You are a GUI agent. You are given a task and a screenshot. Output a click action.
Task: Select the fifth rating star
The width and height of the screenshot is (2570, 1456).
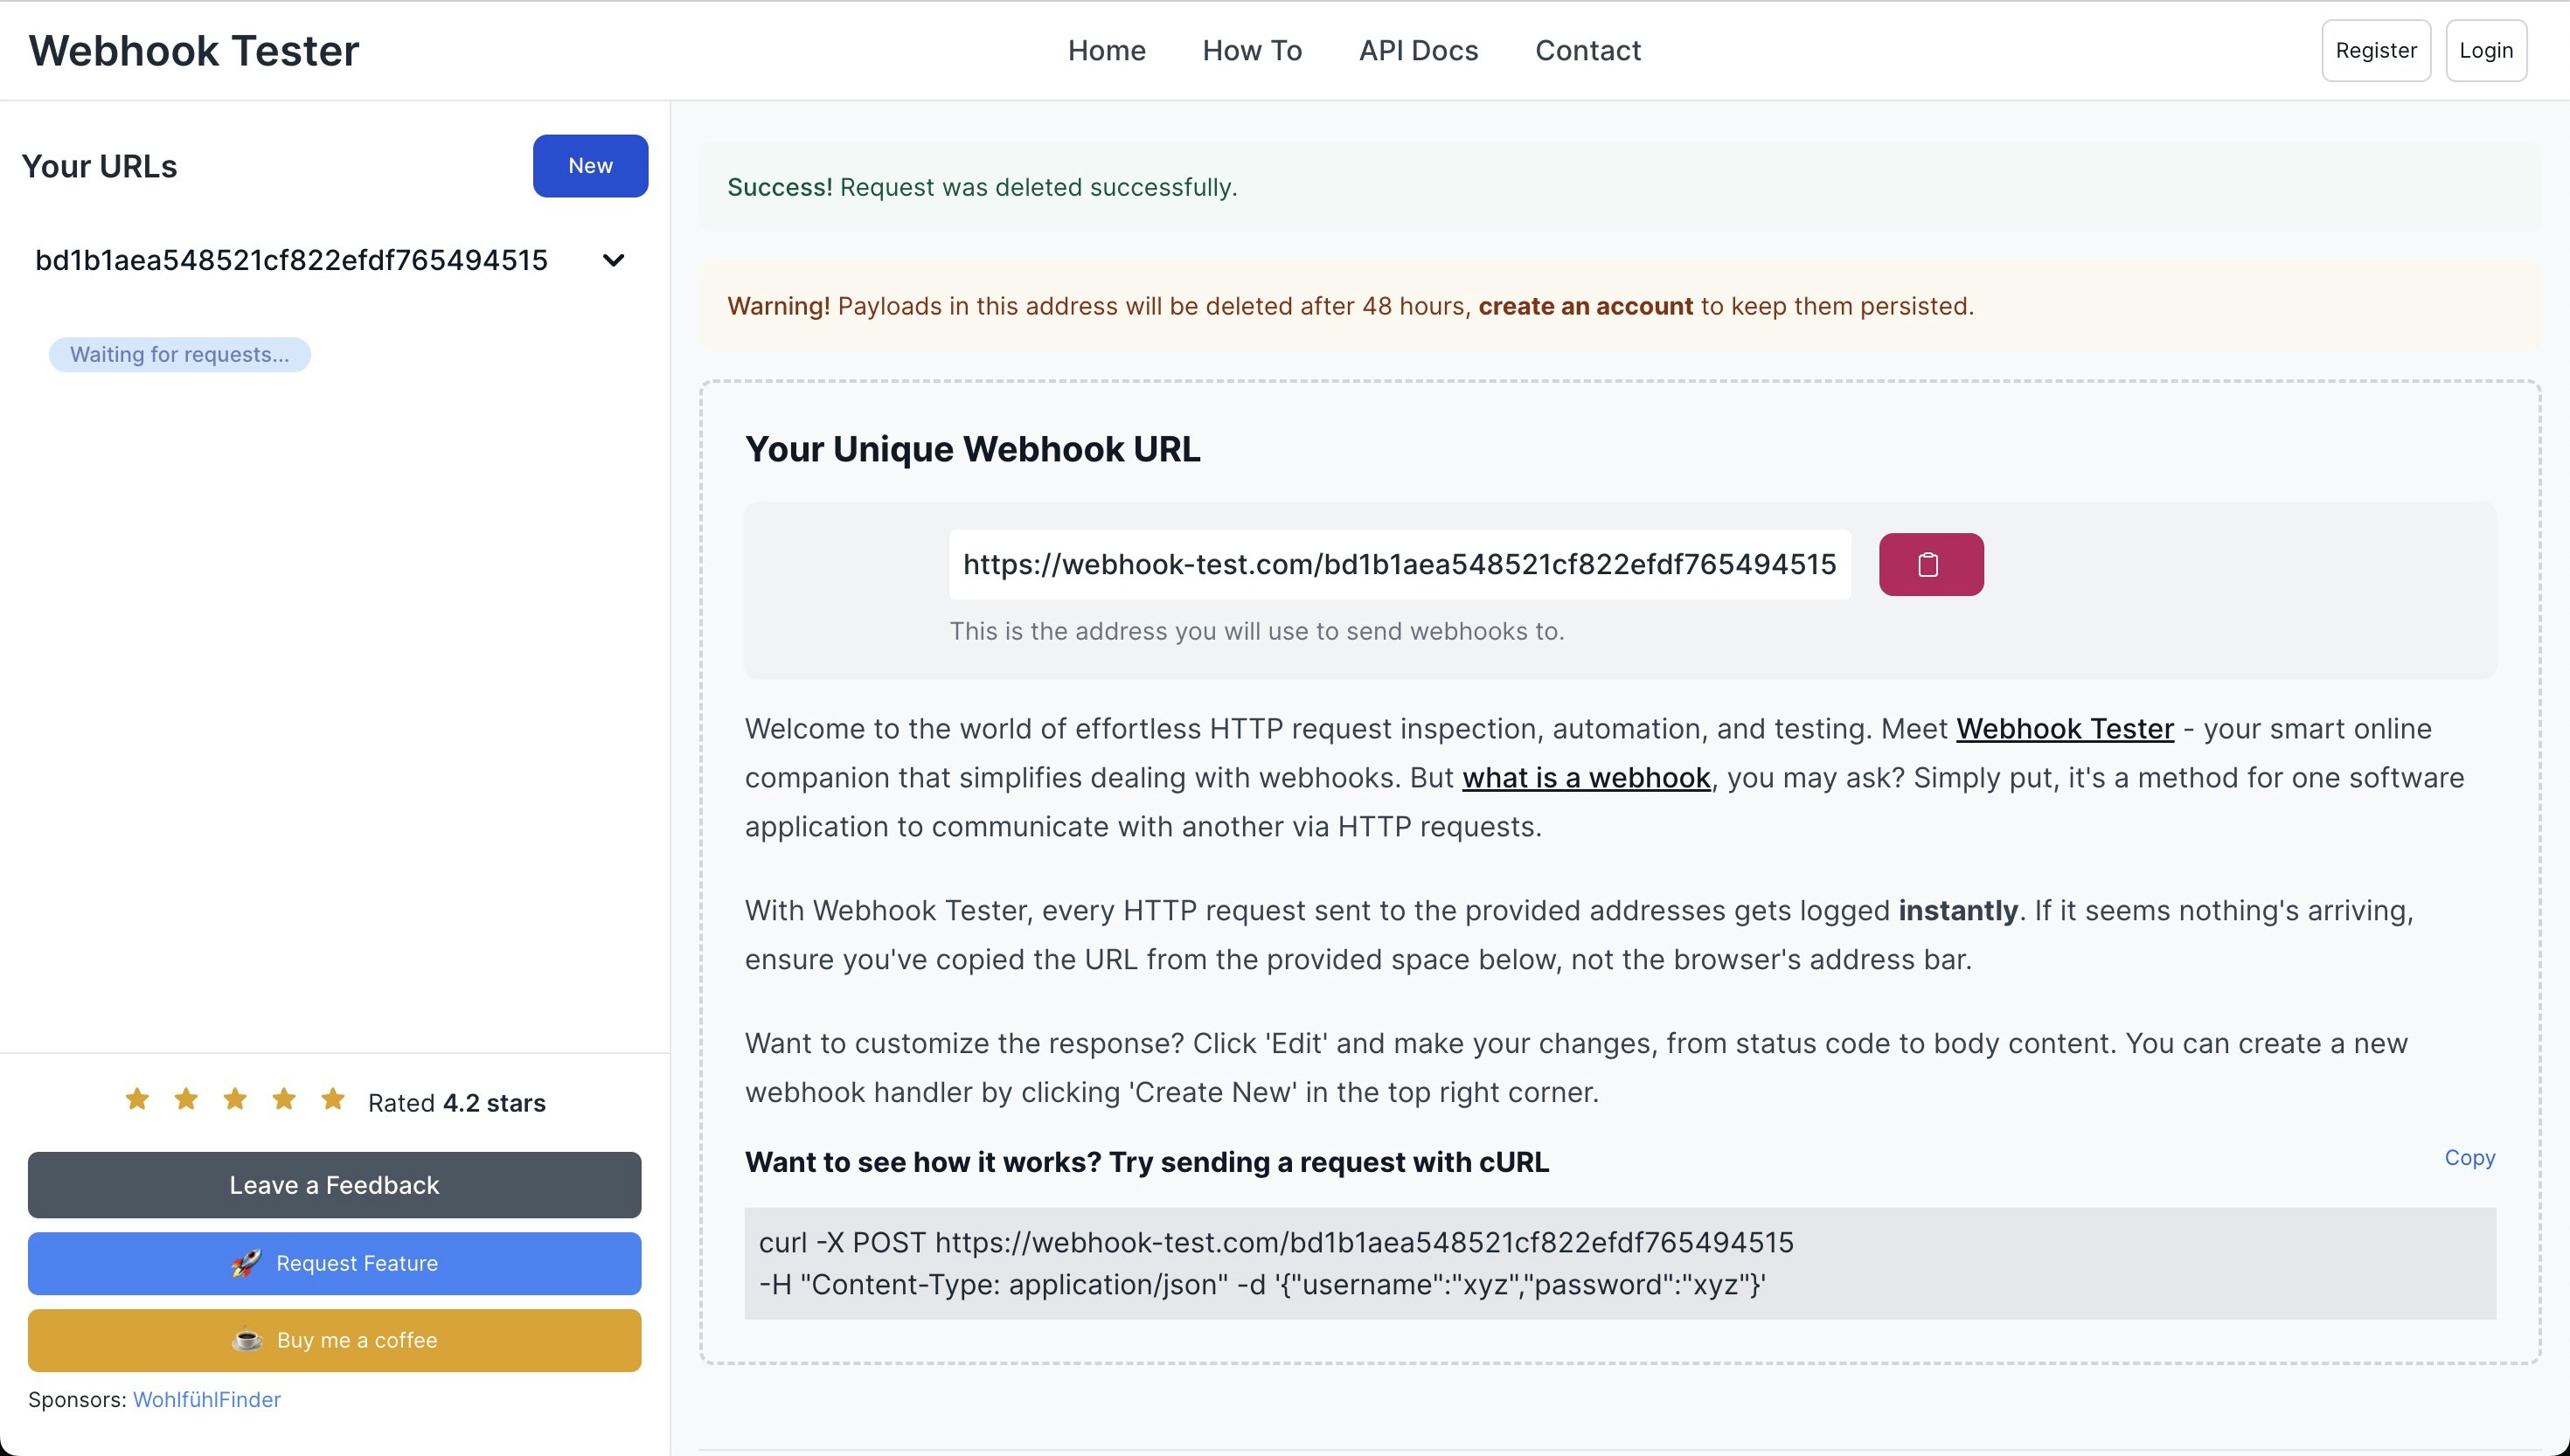333,1098
